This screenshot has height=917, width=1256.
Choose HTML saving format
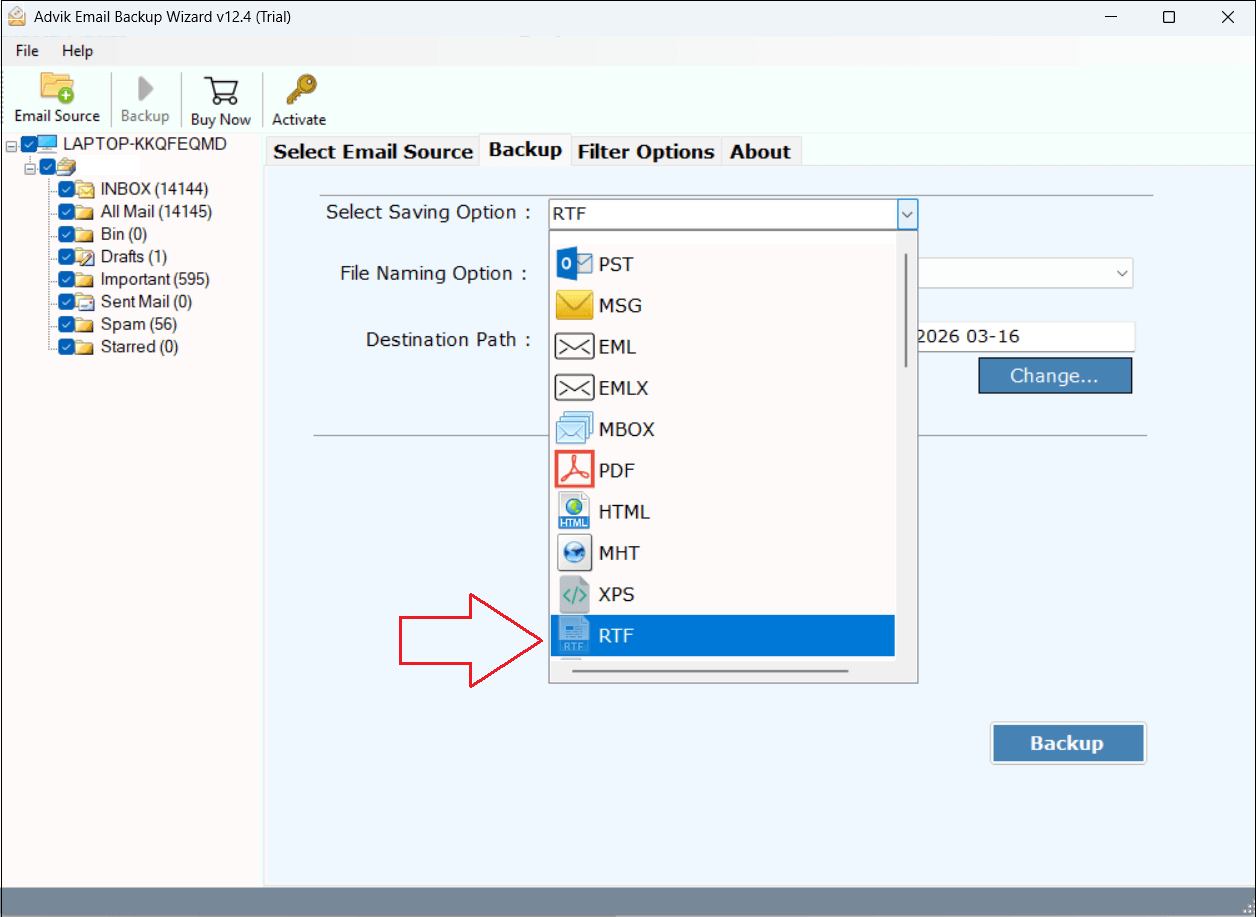click(x=623, y=512)
